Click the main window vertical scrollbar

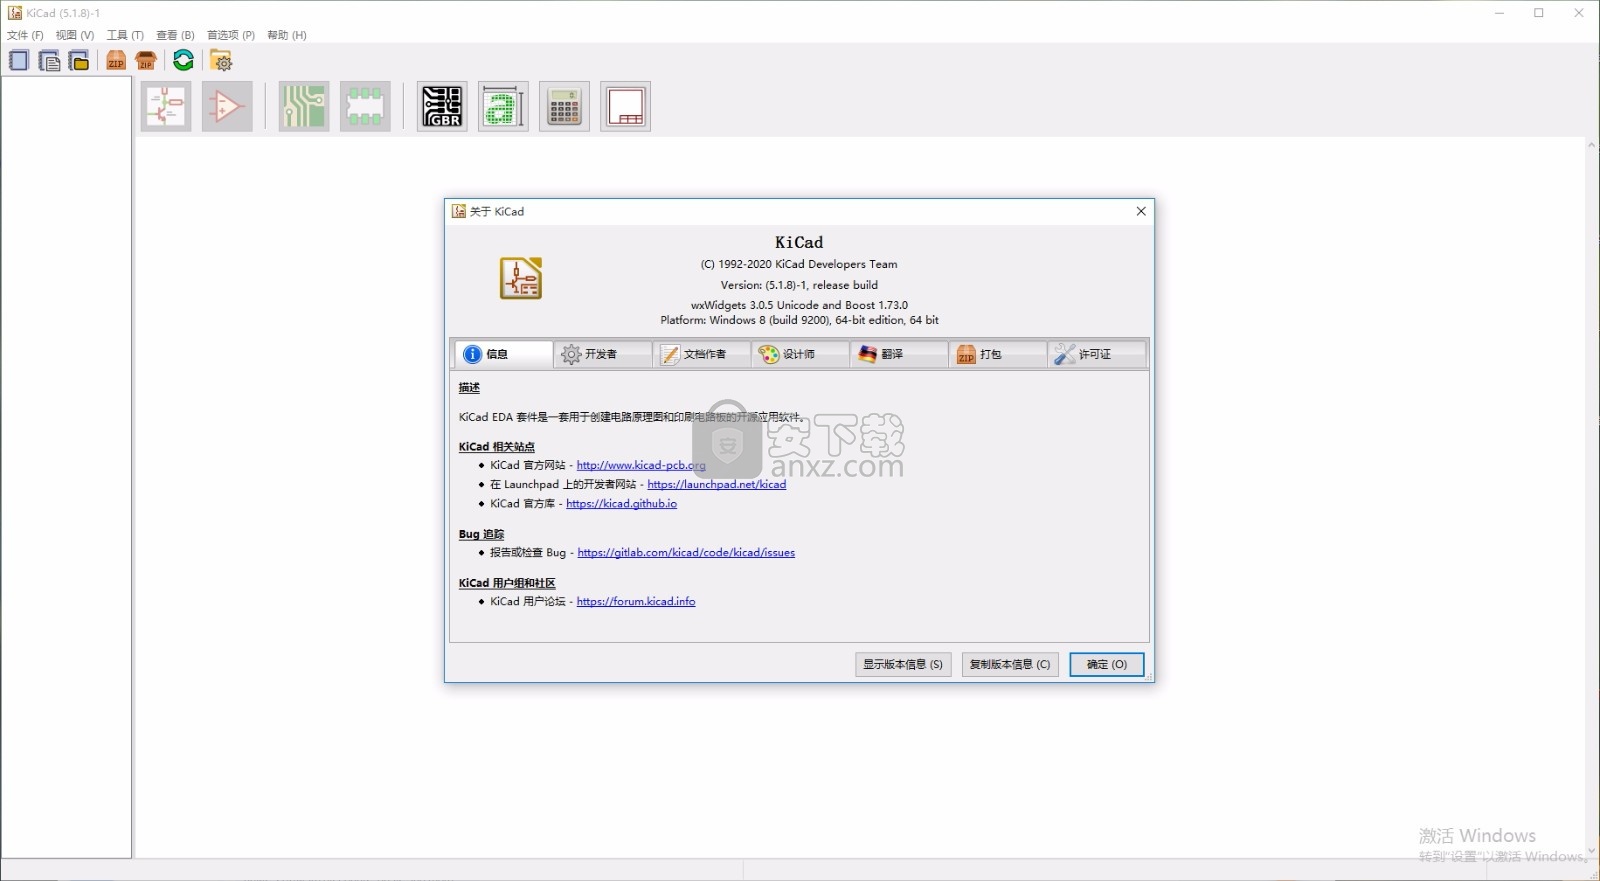click(x=1592, y=497)
